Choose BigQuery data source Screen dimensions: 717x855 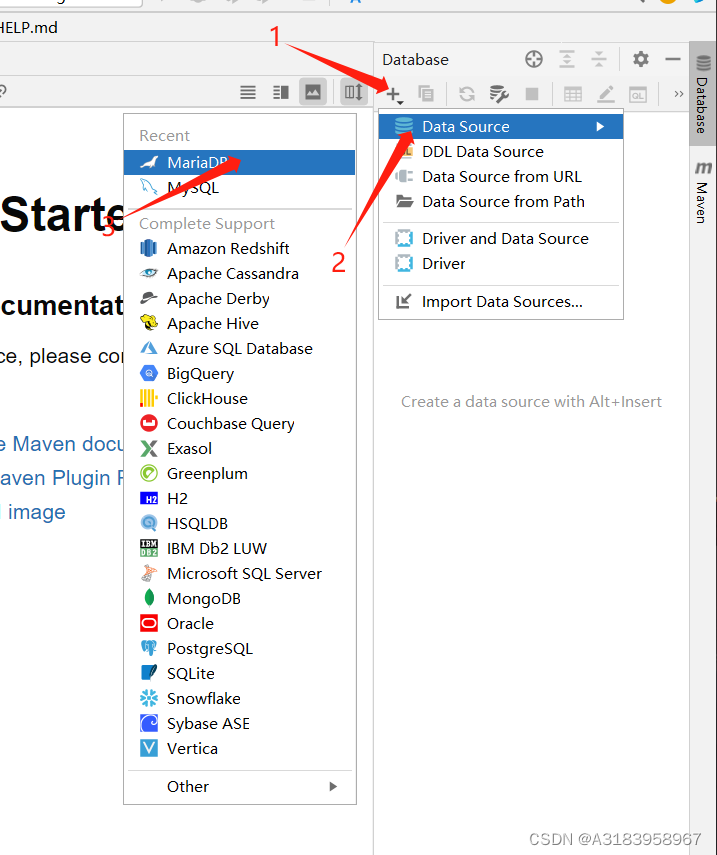(239, 374)
